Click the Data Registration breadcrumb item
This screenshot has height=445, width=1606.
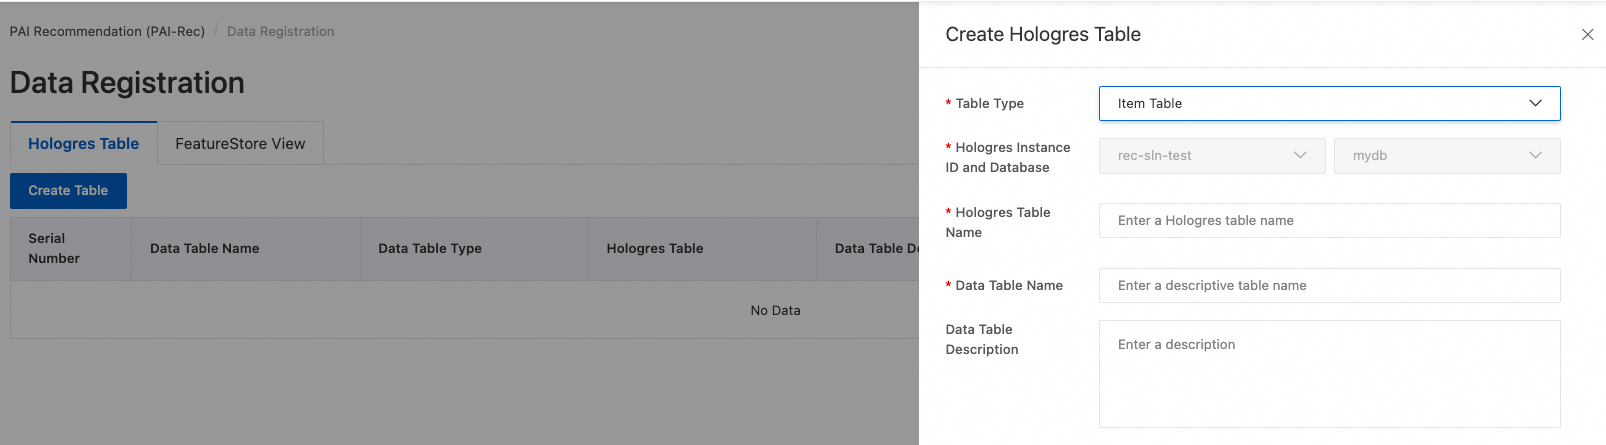pos(280,31)
